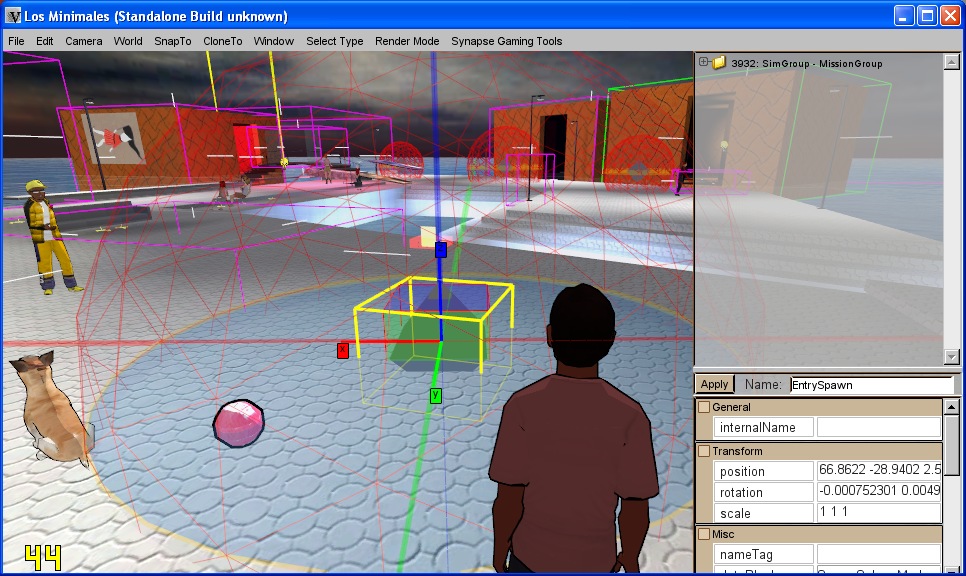The width and height of the screenshot is (966, 576).
Task: Open the Synapse Gaming Tools menu
Action: [506, 41]
